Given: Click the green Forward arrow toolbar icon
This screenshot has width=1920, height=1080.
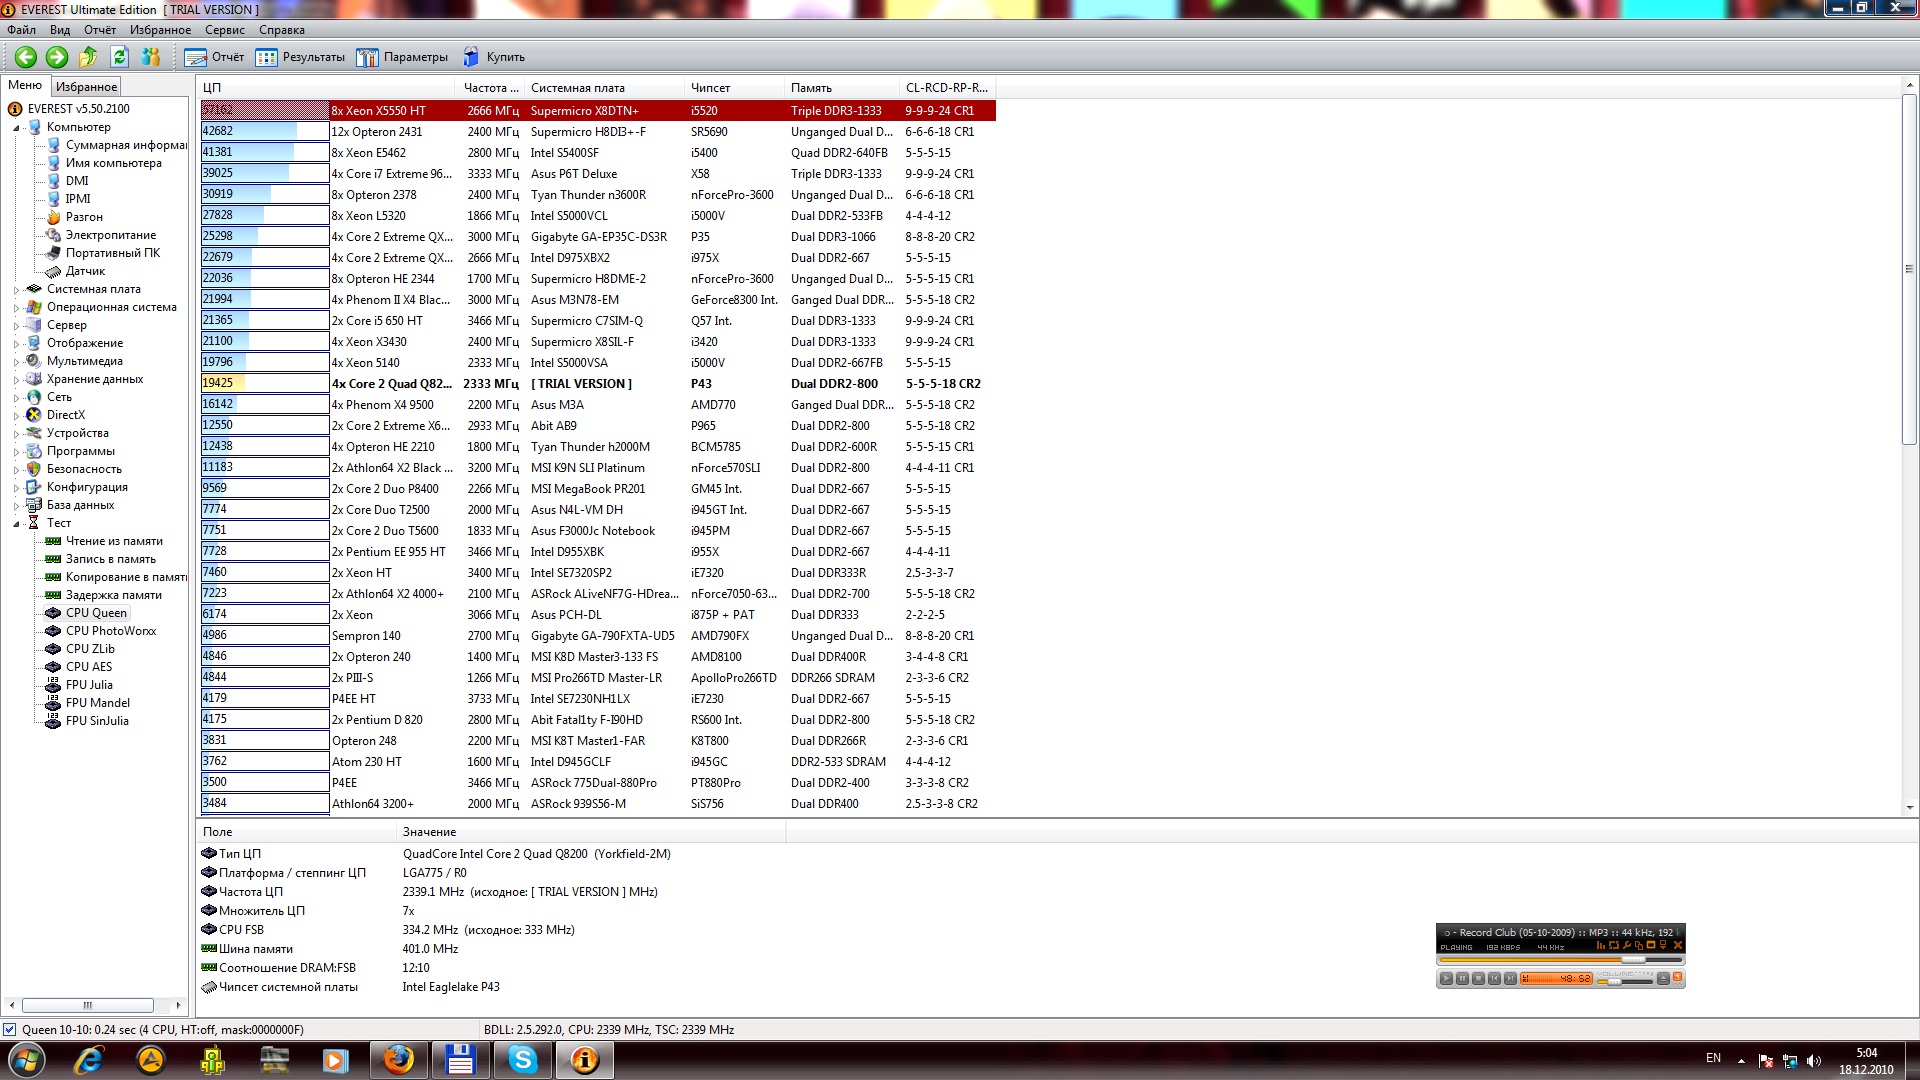Looking at the screenshot, I should click(x=57, y=57).
